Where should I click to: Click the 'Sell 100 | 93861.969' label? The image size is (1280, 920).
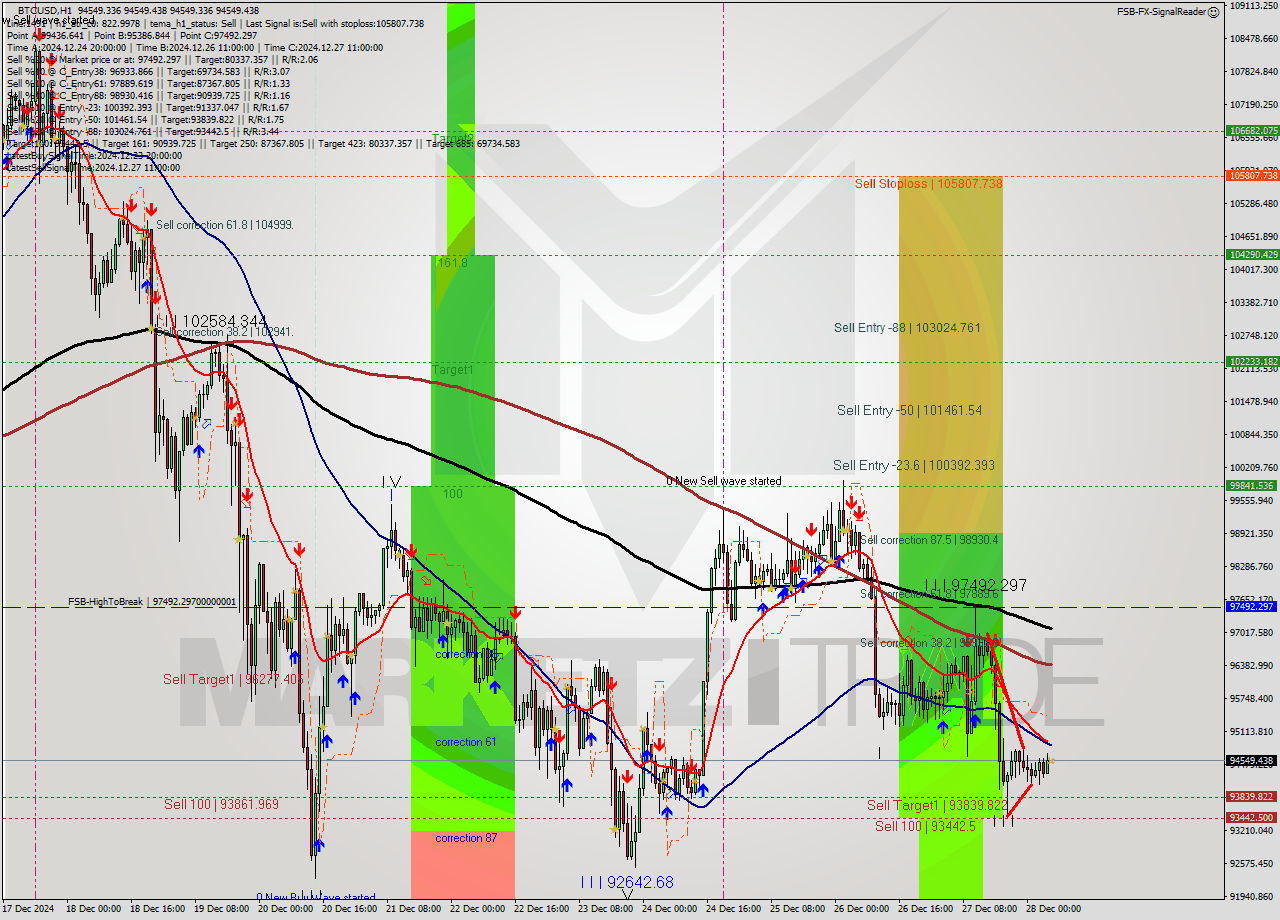pos(221,805)
